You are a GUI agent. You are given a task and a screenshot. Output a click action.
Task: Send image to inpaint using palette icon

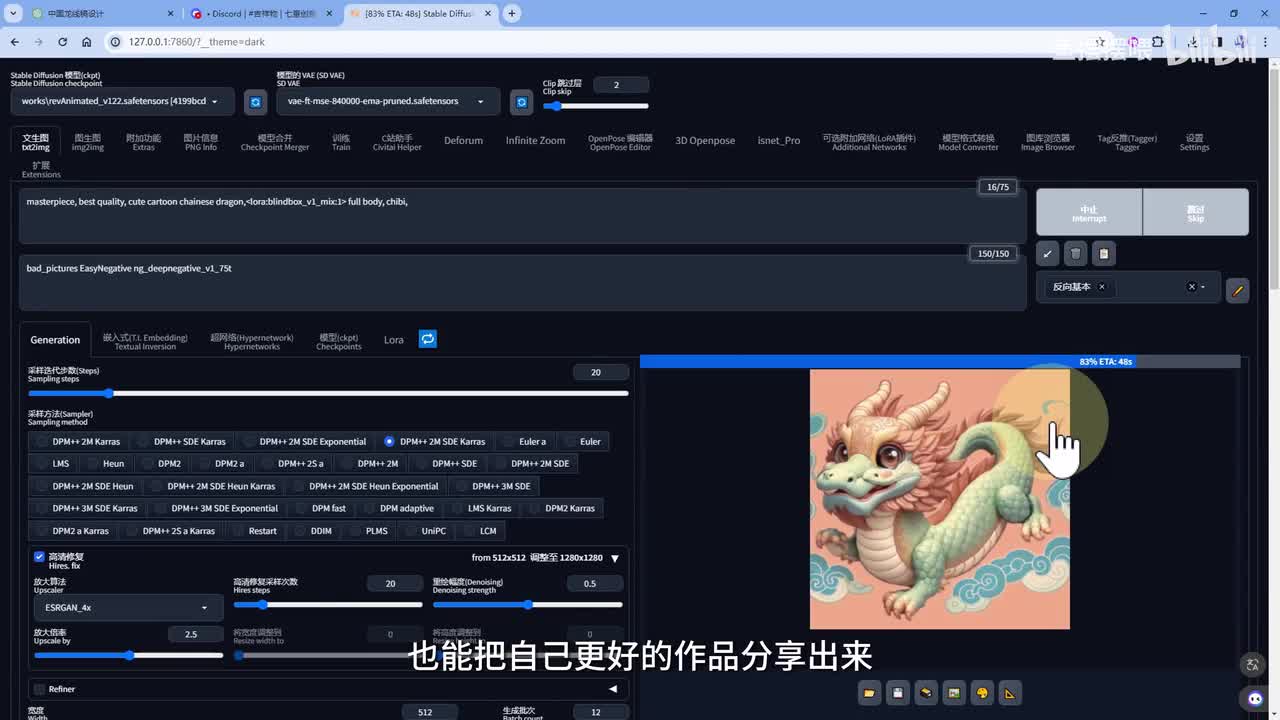[x=982, y=693]
